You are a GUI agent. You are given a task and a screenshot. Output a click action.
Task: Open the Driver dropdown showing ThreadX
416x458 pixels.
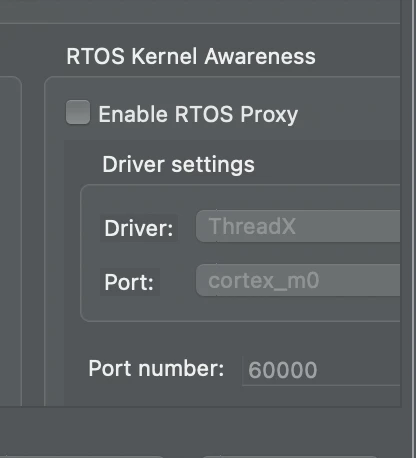[x=298, y=226]
